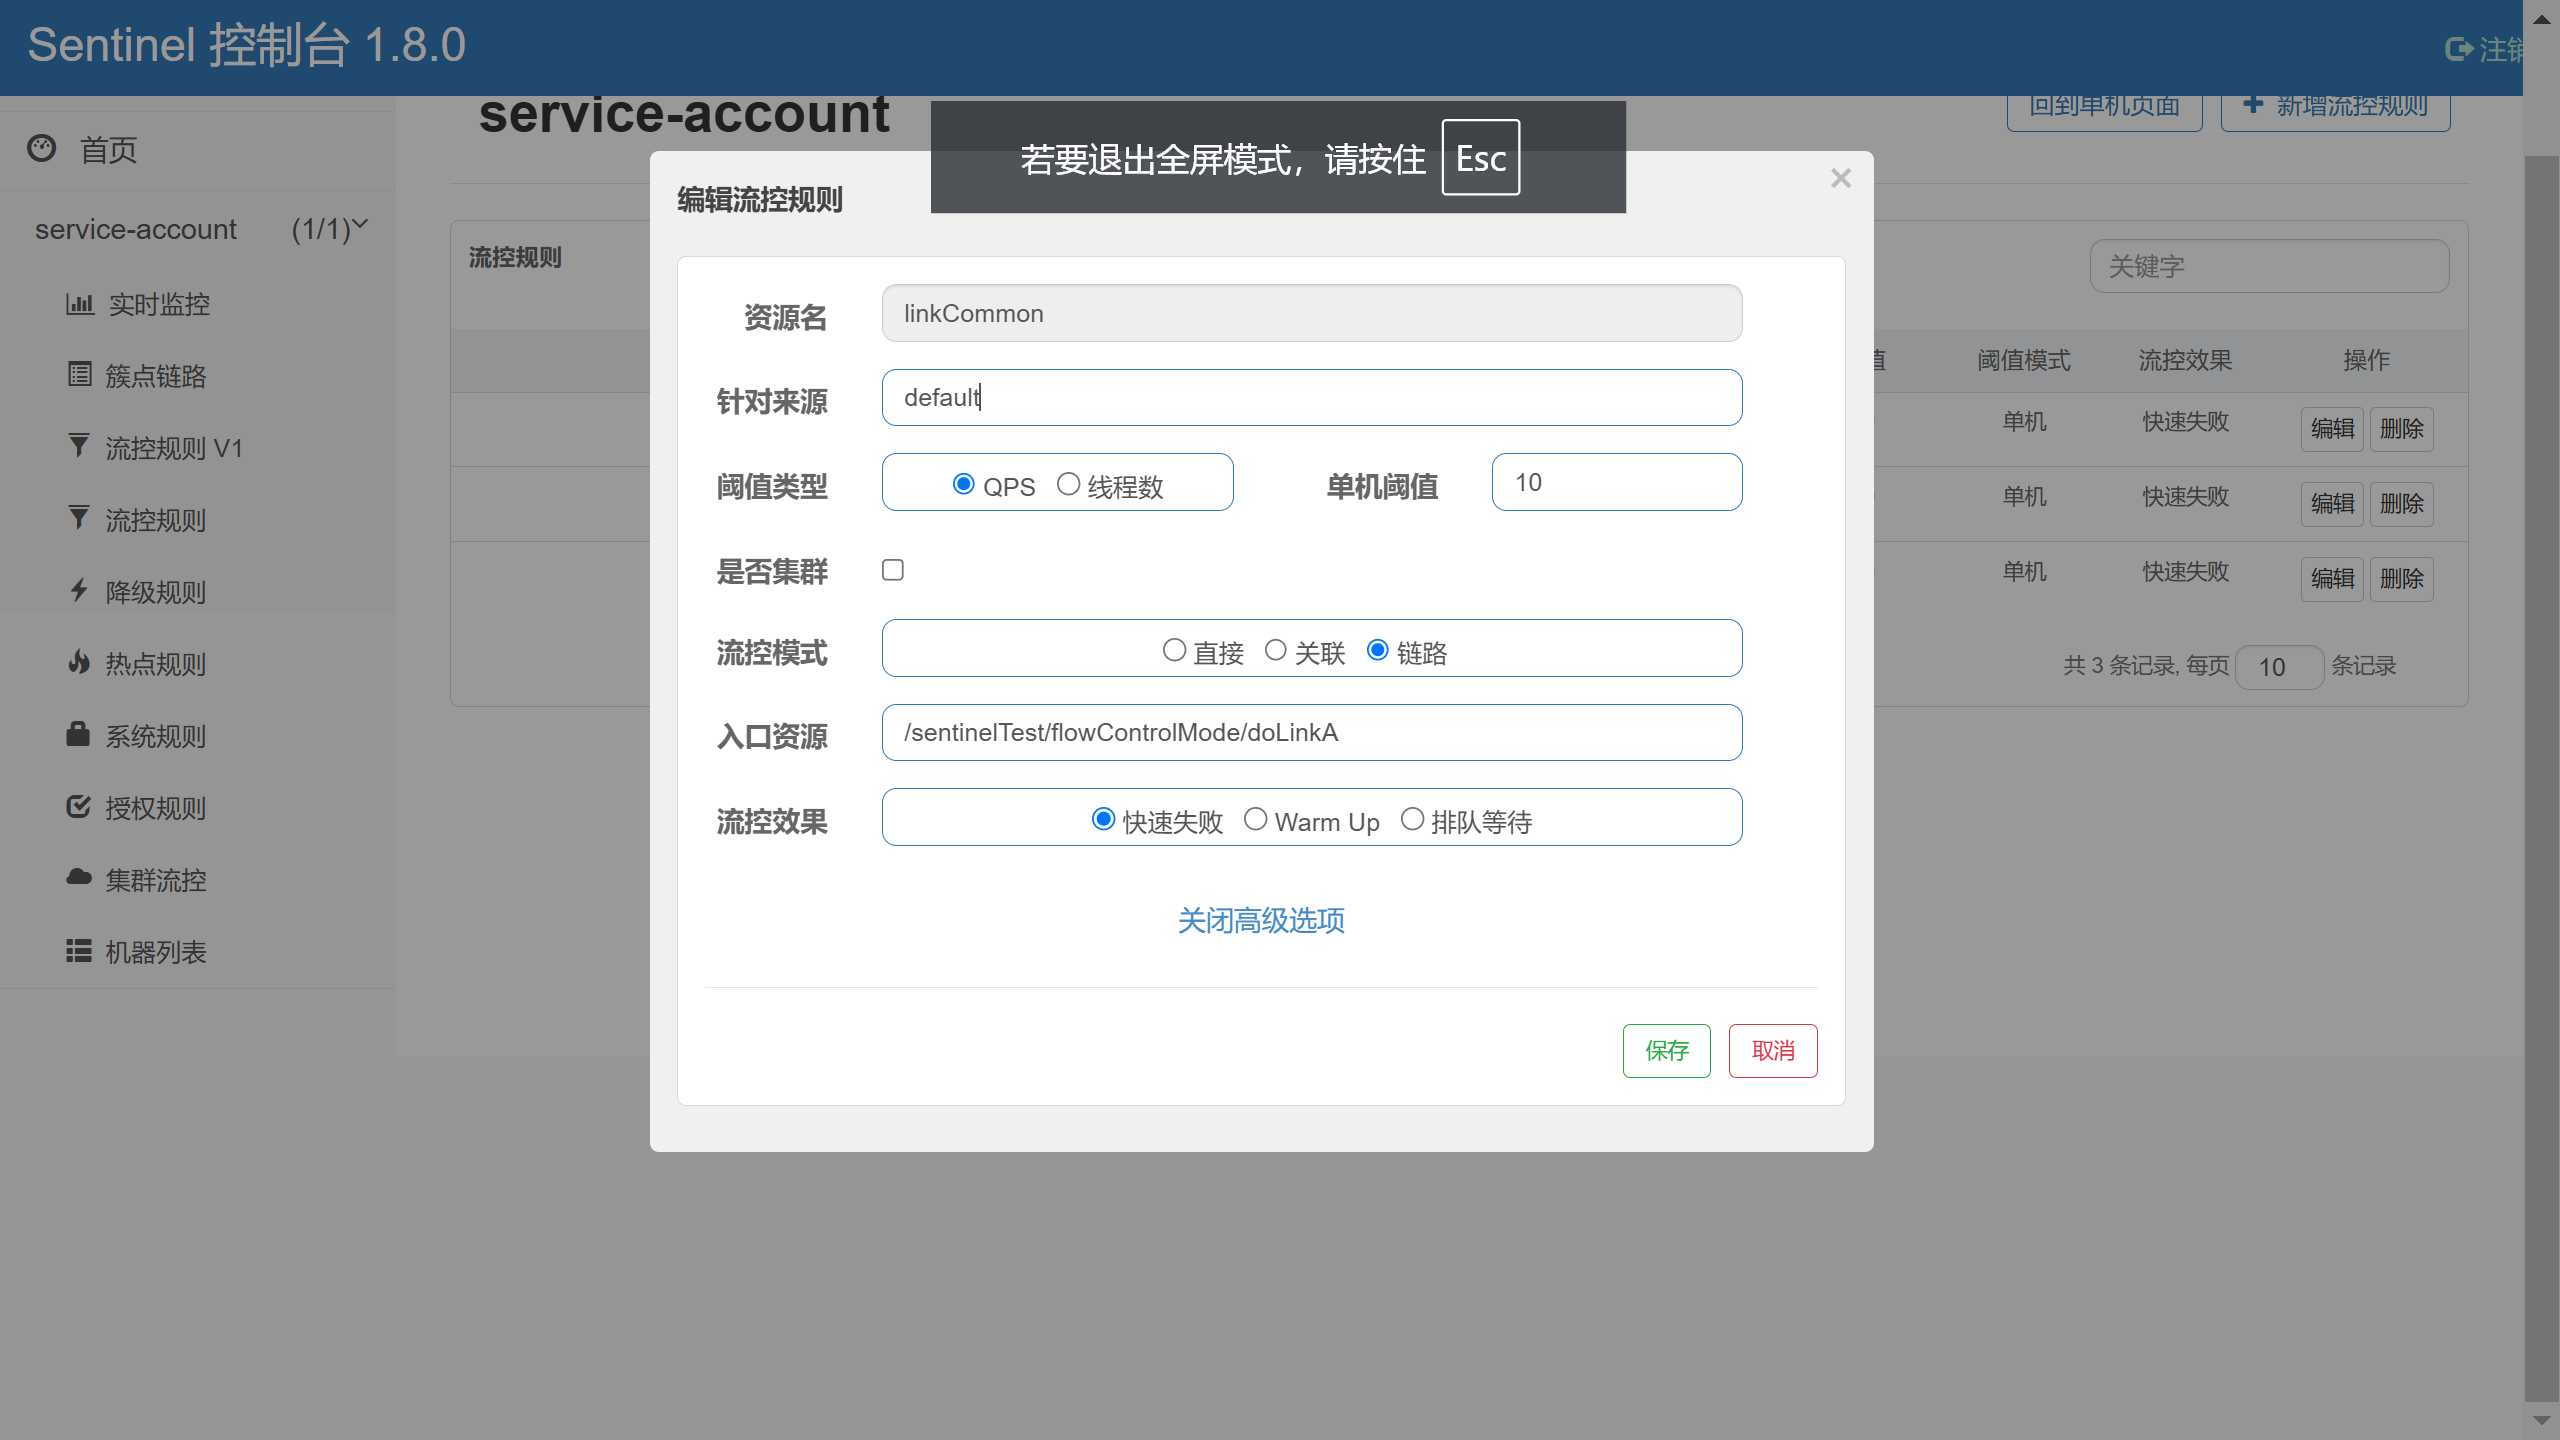
Task: Click the red 取消 button
Action: [x=1772, y=1051]
